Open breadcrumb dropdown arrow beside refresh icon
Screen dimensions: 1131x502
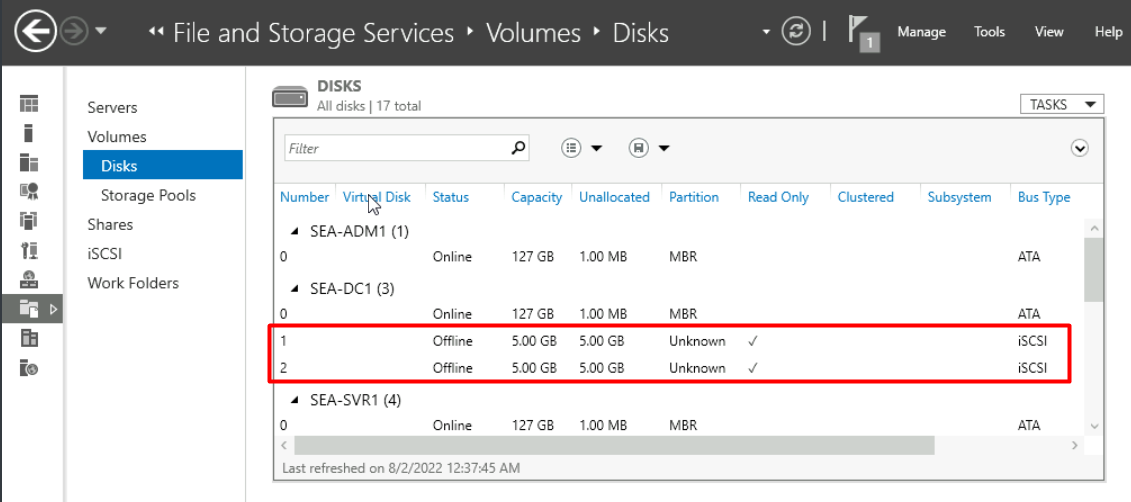[x=766, y=32]
